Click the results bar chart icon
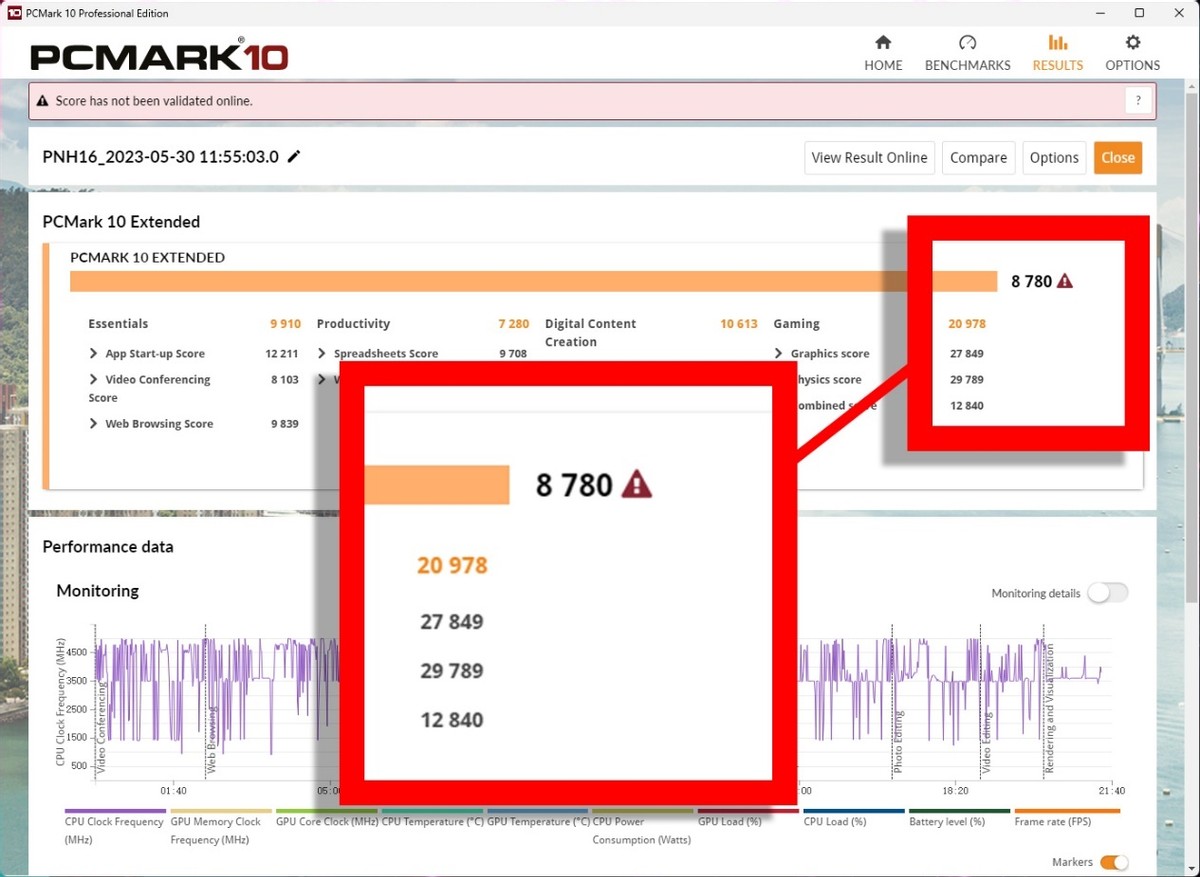Viewport: 1200px width, 877px height. 1057,42
